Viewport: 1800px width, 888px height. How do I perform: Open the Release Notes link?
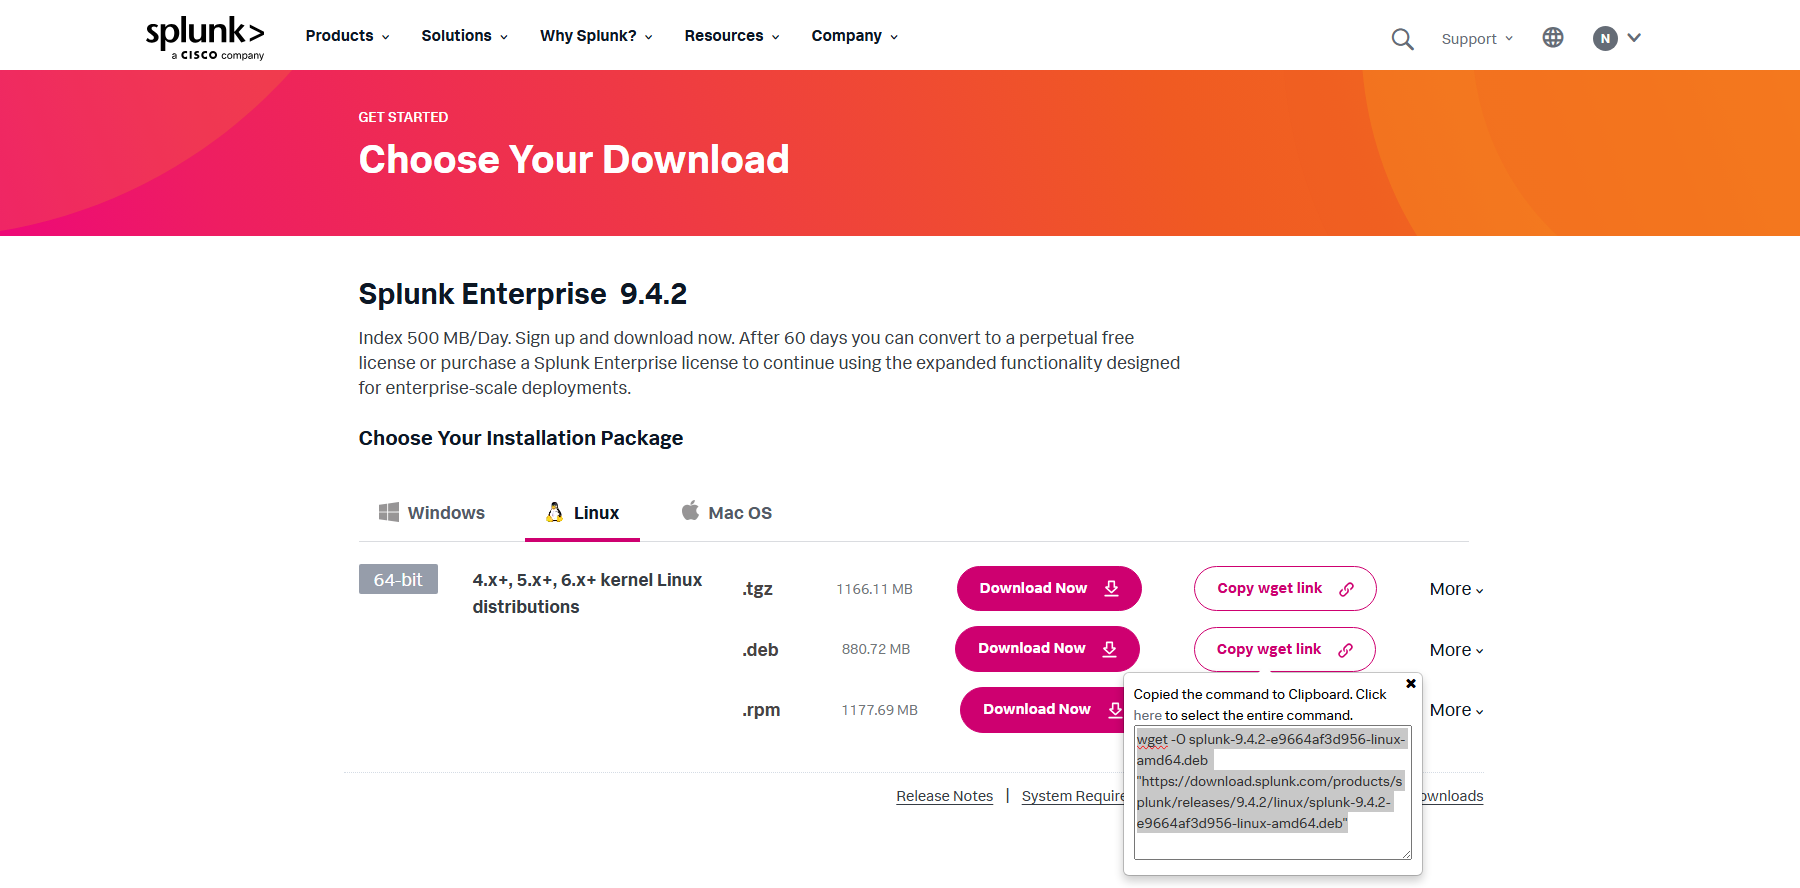tap(944, 796)
